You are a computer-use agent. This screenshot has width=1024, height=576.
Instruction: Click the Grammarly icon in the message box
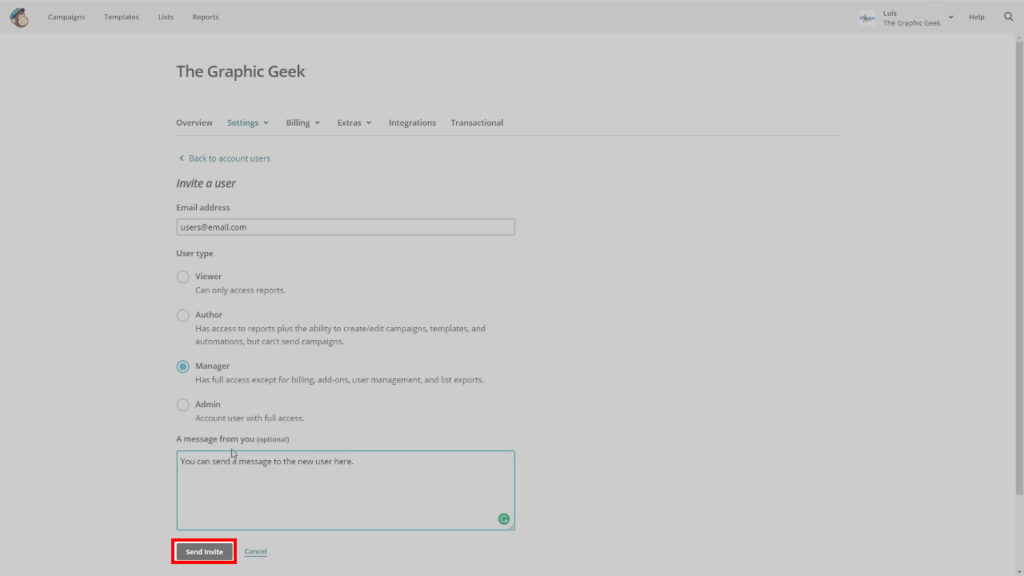click(x=504, y=519)
